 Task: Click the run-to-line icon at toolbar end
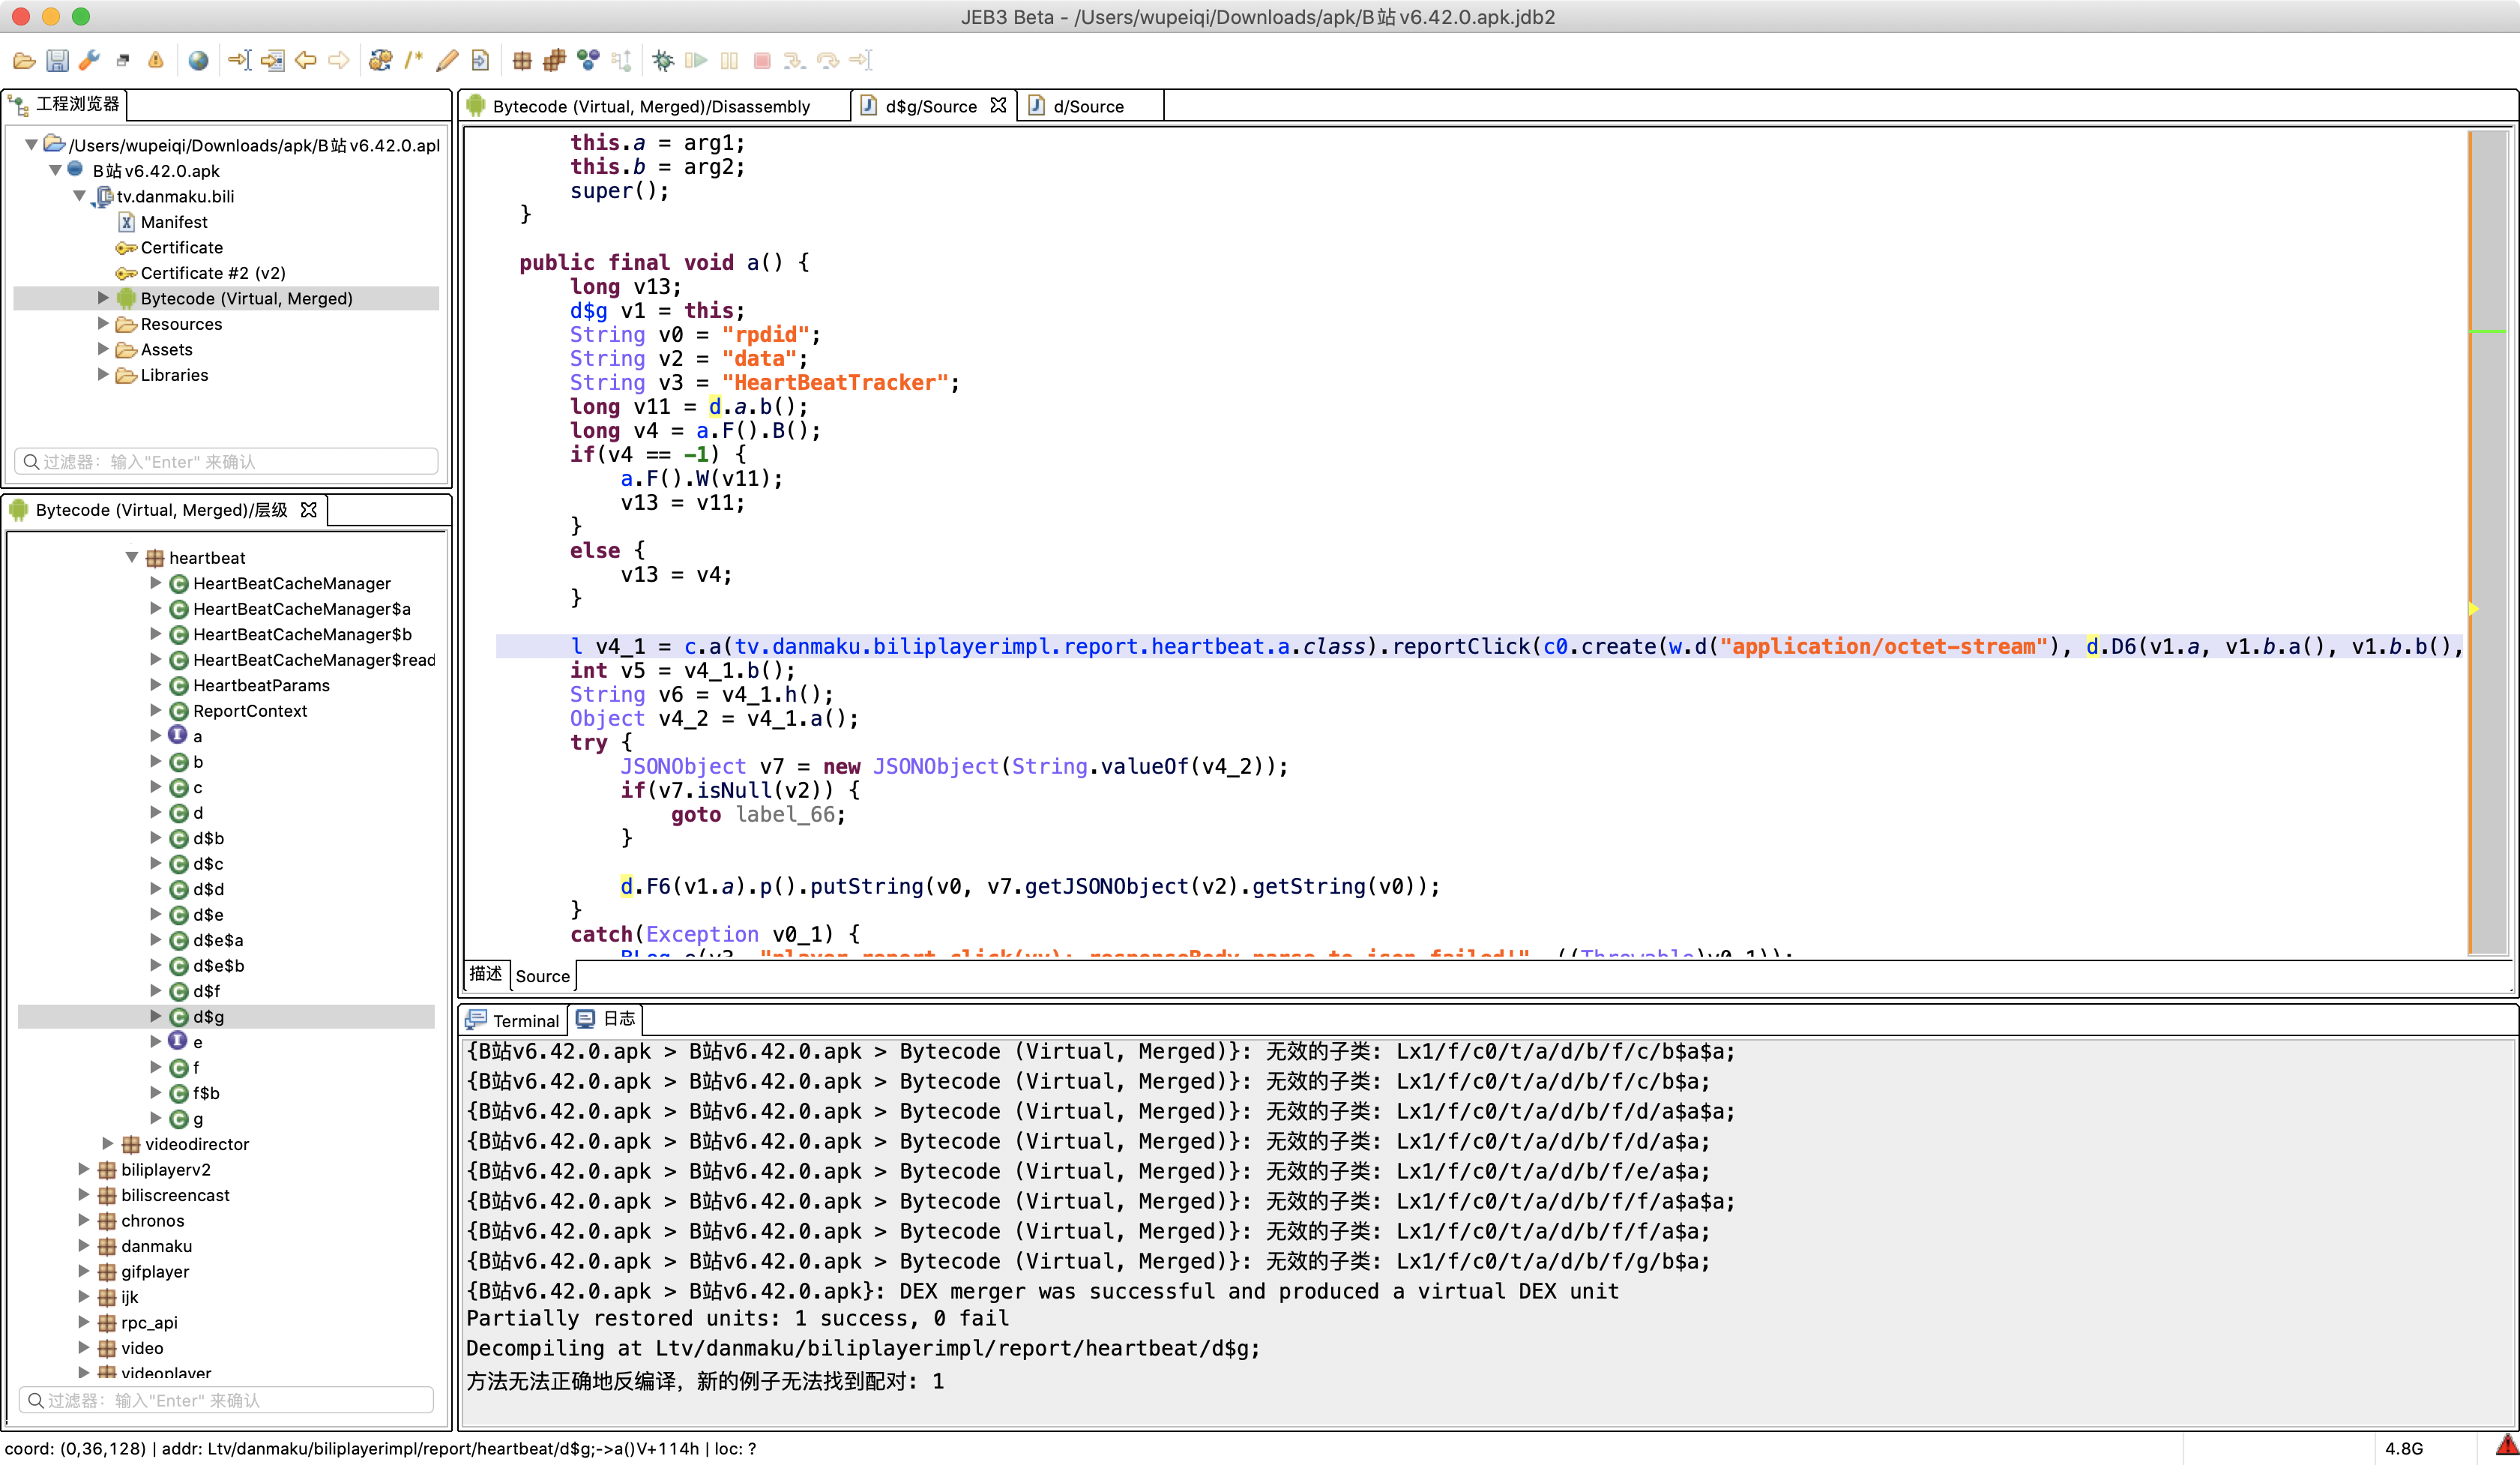(861, 61)
